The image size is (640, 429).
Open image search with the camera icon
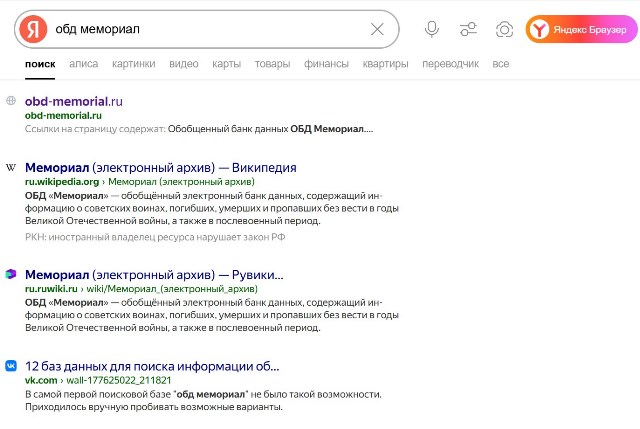504,29
